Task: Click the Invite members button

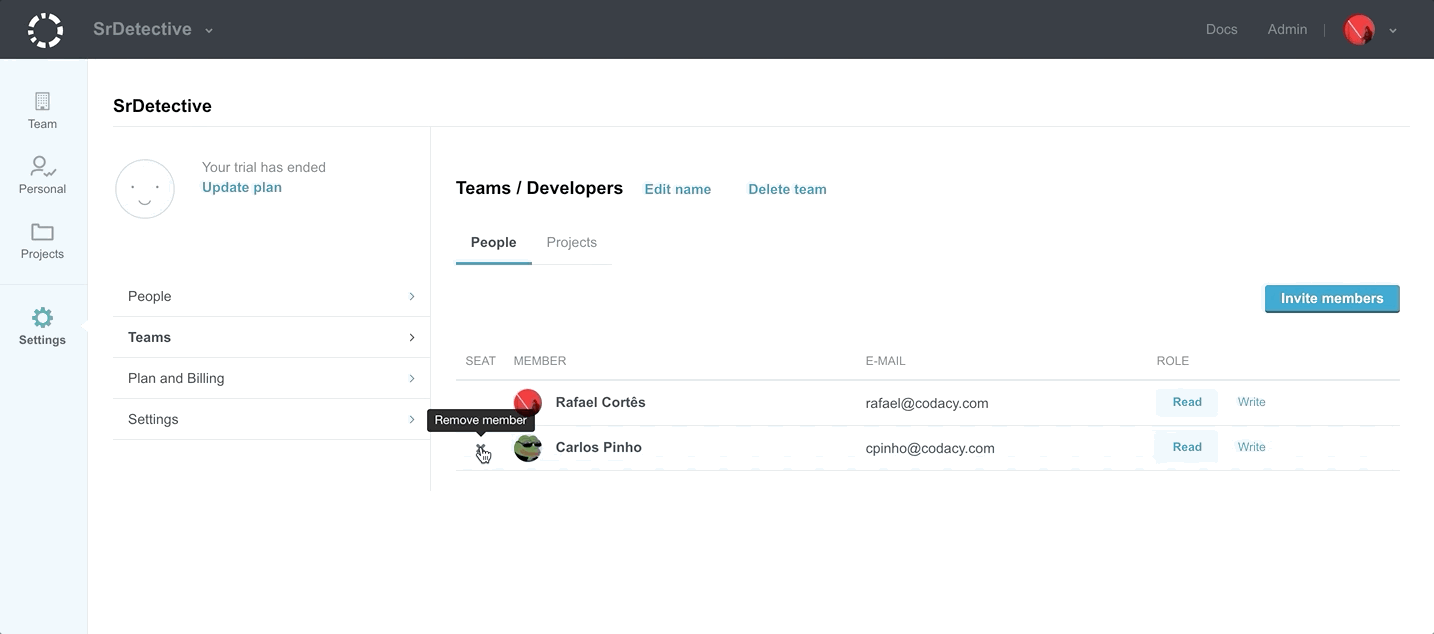Action: point(1331,299)
